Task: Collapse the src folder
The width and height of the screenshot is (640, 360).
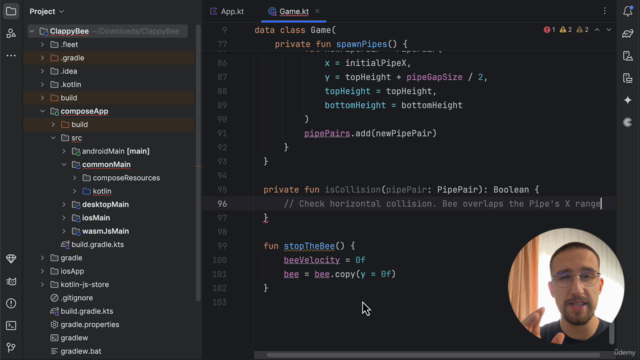Action: (53, 138)
